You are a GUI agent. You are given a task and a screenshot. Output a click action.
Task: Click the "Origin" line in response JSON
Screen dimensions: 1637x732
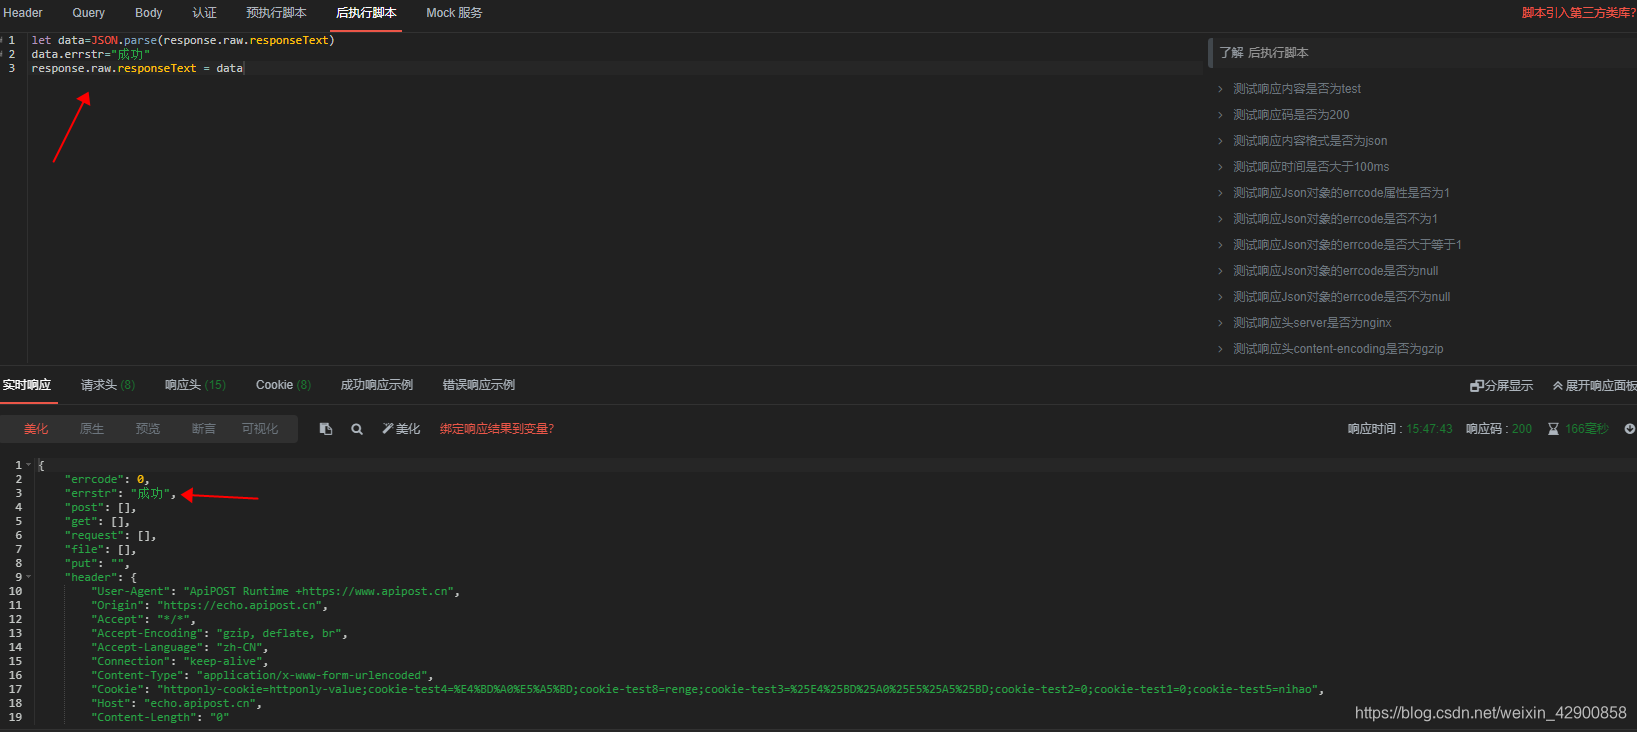[209, 605]
